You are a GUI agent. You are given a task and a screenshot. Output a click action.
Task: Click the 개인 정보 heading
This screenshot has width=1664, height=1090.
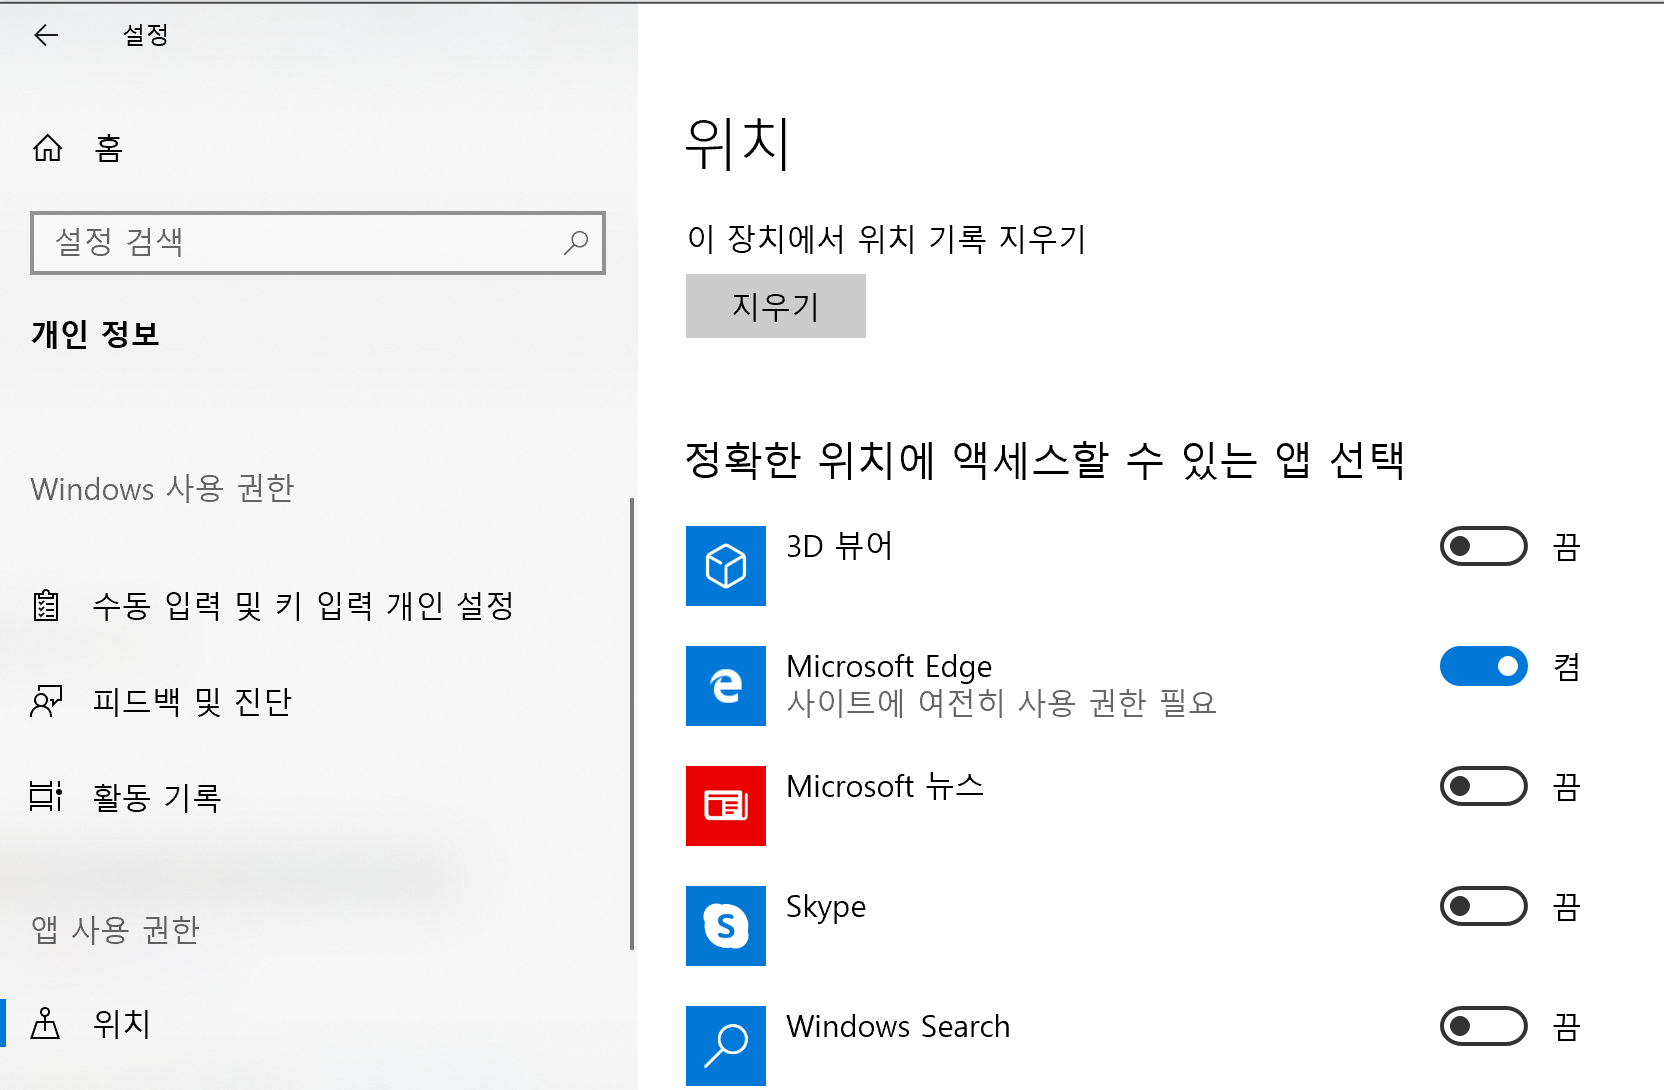[96, 333]
